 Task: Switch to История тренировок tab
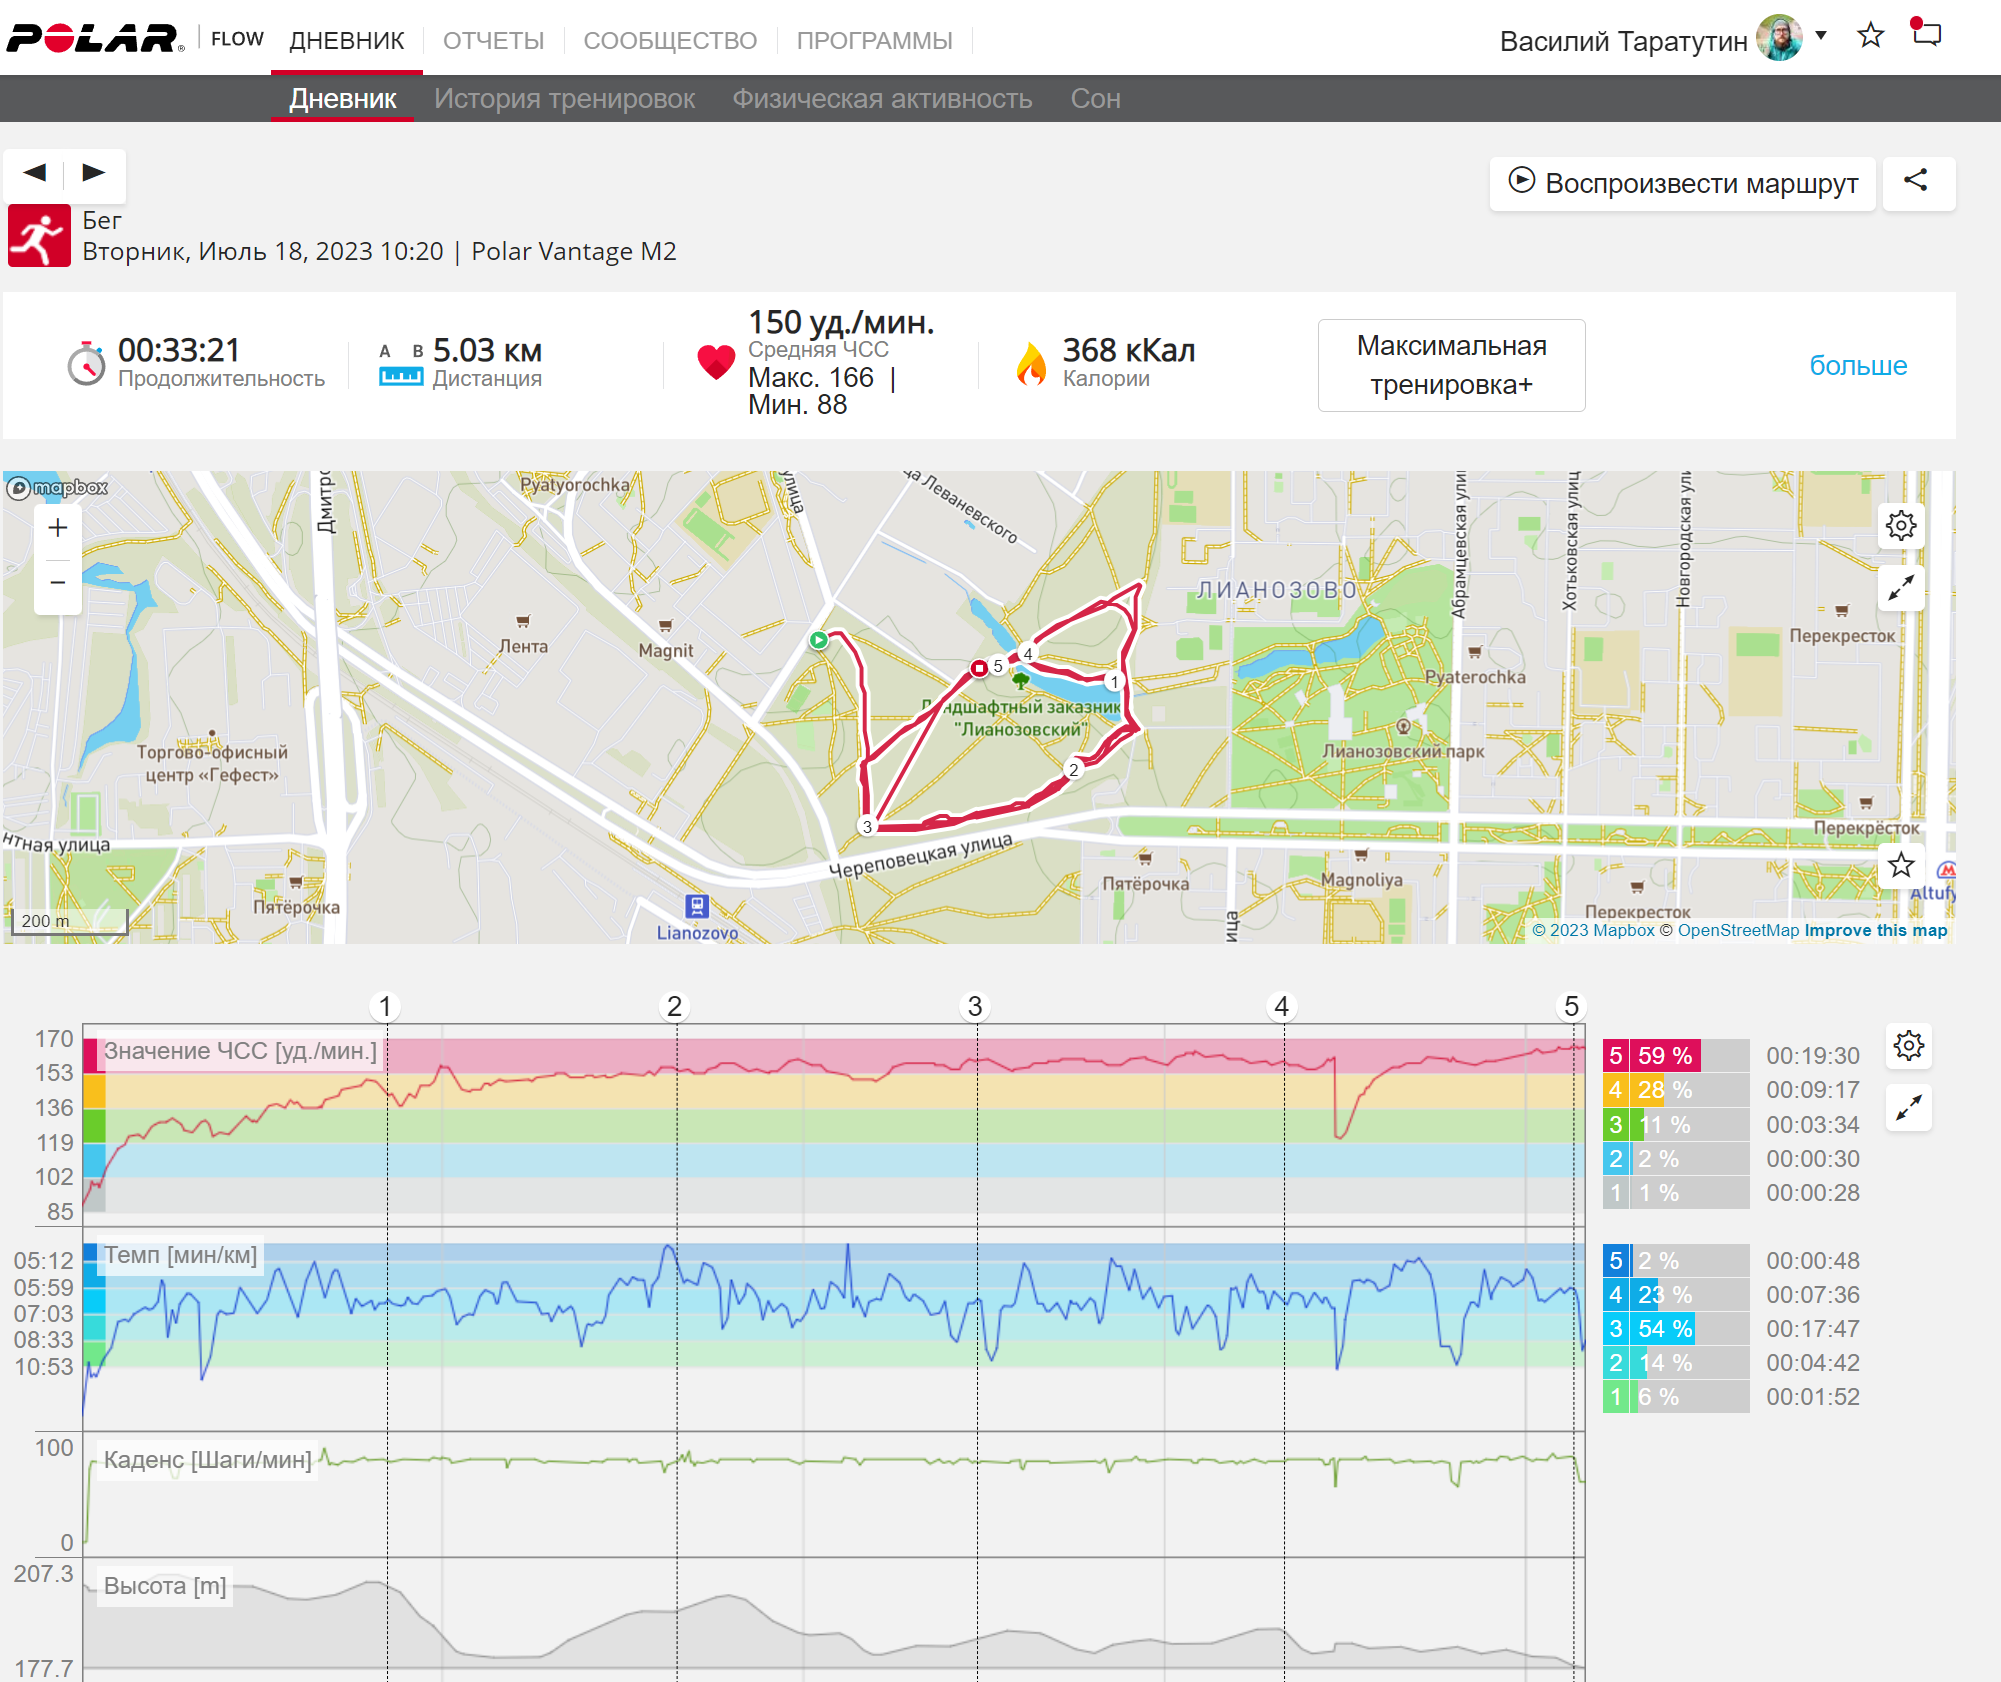pyautogui.click(x=564, y=99)
